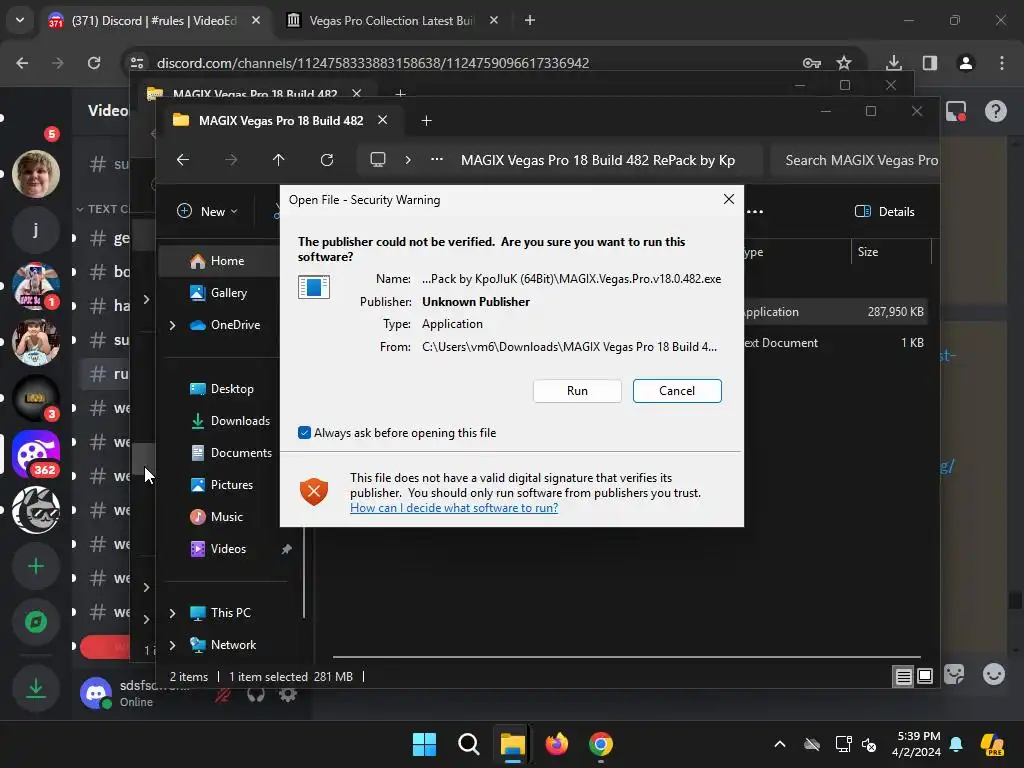Viewport: 1024px width, 768px height.
Task: Open Windows Start menu
Action: pyautogui.click(x=424, y=744)
